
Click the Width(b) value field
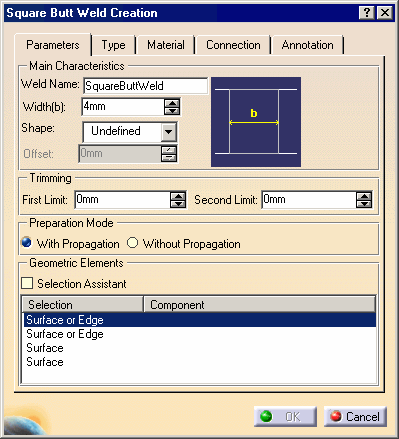pos(123,107)
